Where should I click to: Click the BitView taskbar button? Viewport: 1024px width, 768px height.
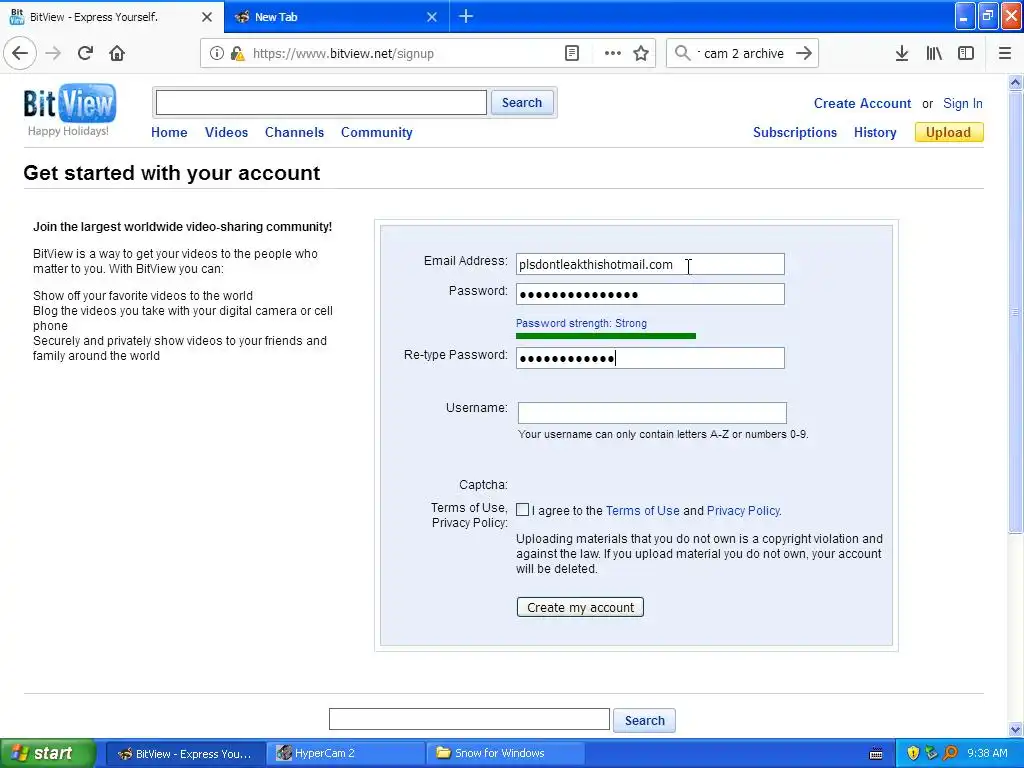[x=184, y=754]
